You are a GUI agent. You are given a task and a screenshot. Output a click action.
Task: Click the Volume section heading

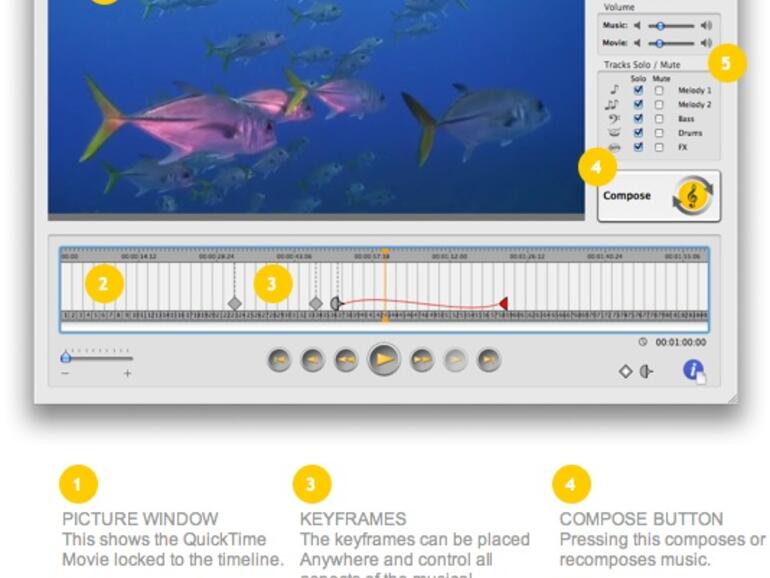(619, 7)
